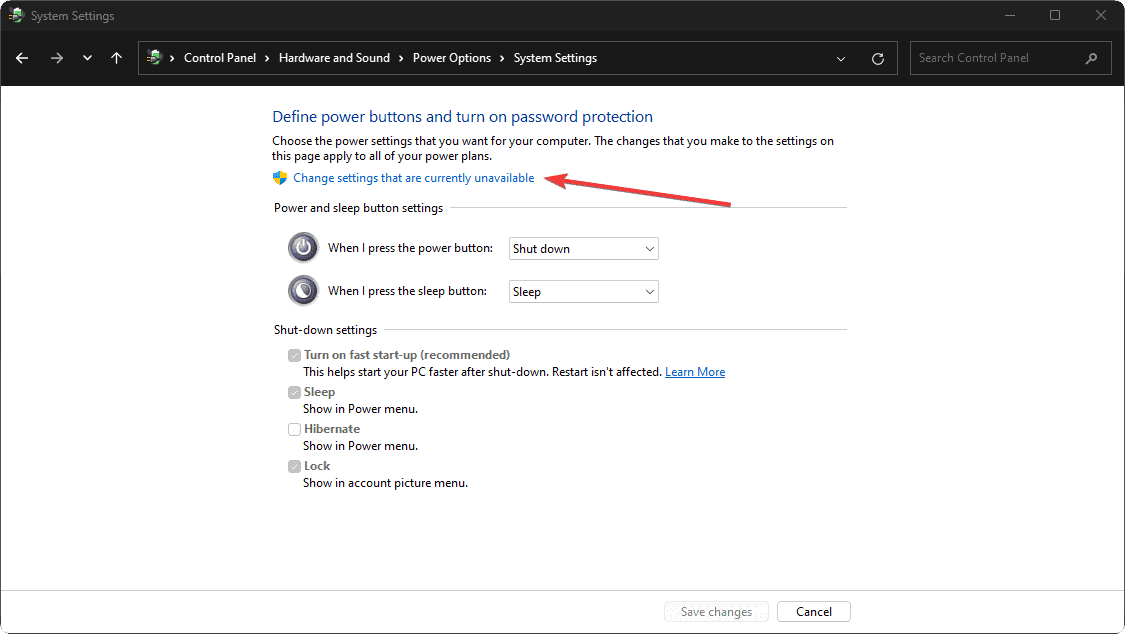Expand the recent pages chevron
Image resolution: width=1125 pixels, height=634 pixels.
[x=840, y=58]
